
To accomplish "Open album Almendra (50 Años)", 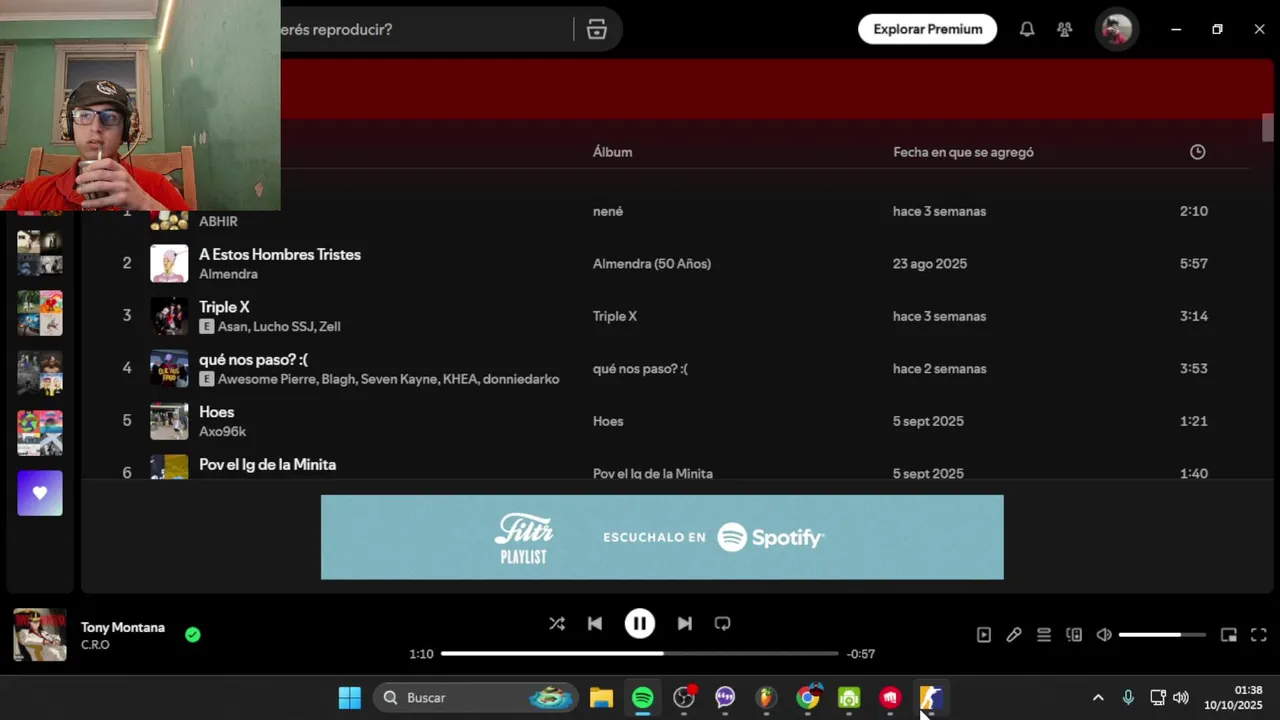I will point(652,264).
